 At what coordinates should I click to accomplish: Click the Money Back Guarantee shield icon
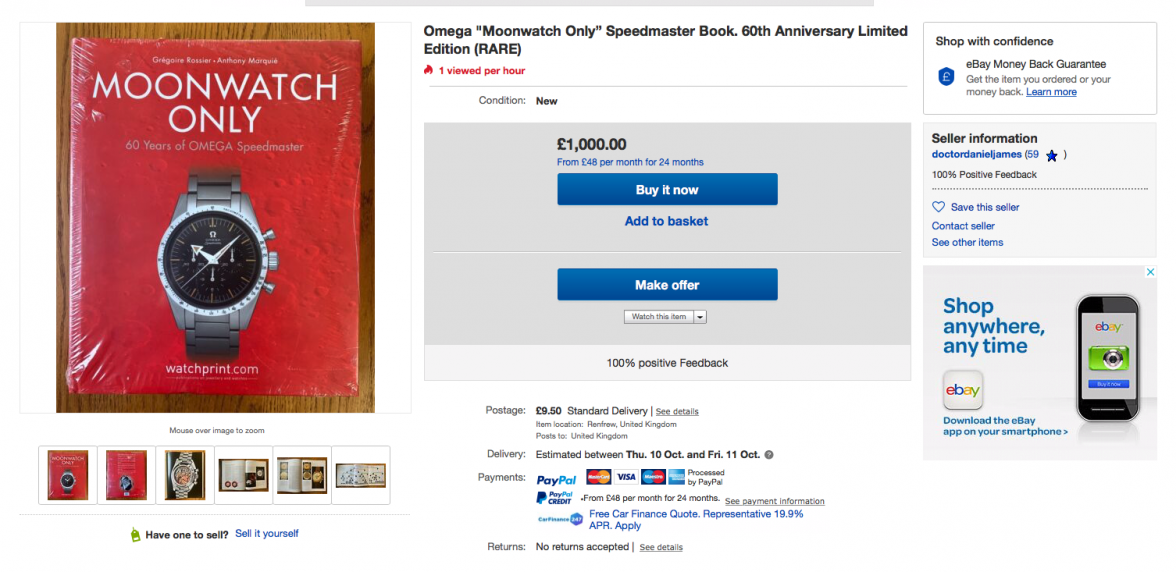[946, 77]
